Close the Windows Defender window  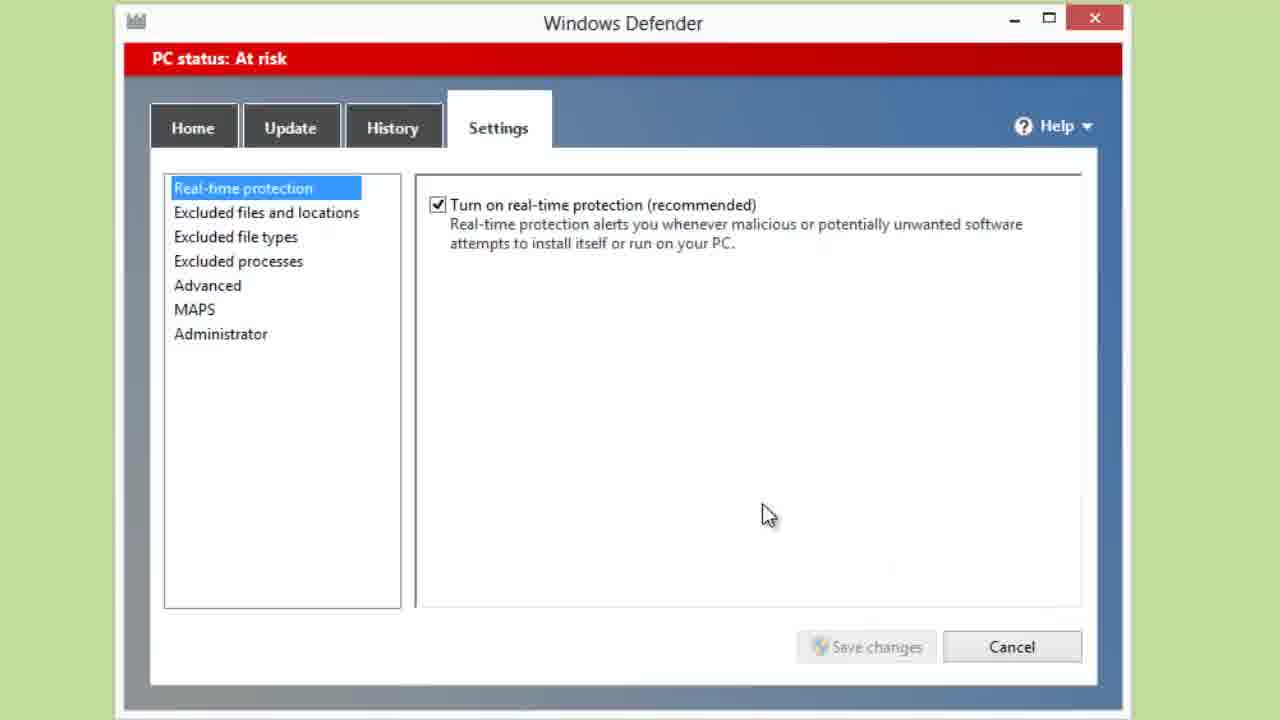(1095, 18)
